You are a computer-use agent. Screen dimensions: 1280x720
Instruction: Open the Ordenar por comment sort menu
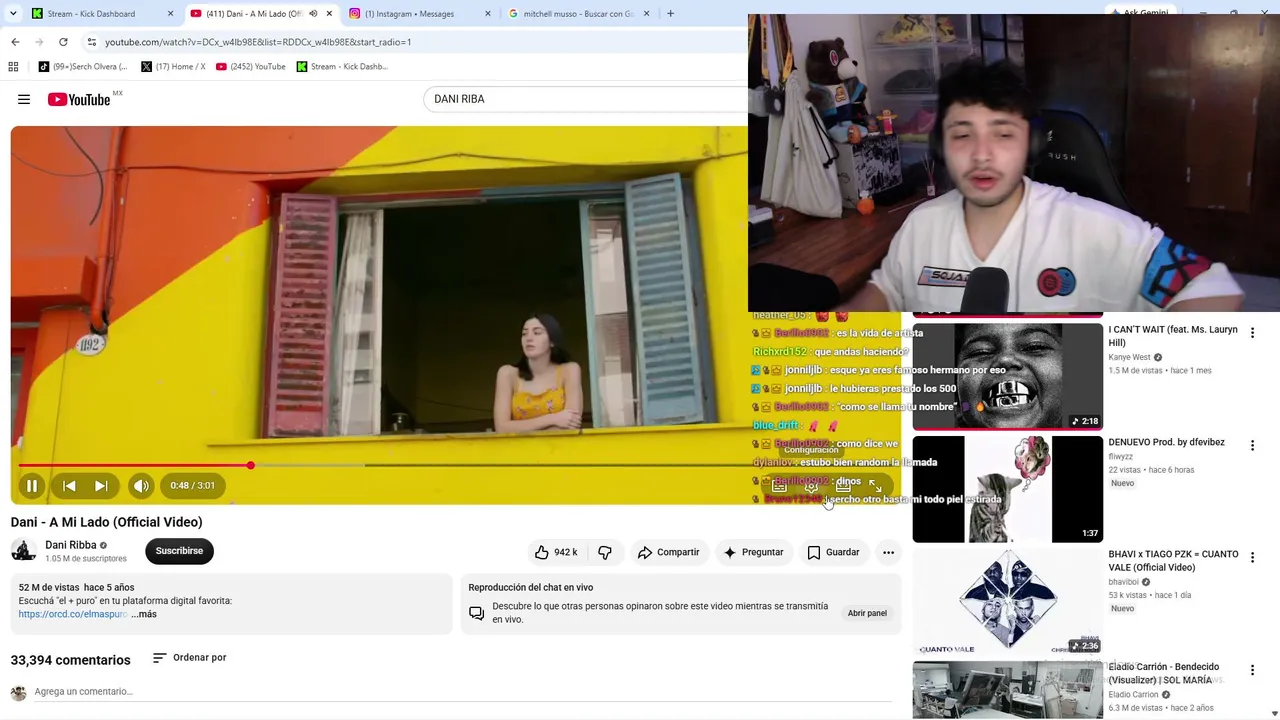pos(189,658)
